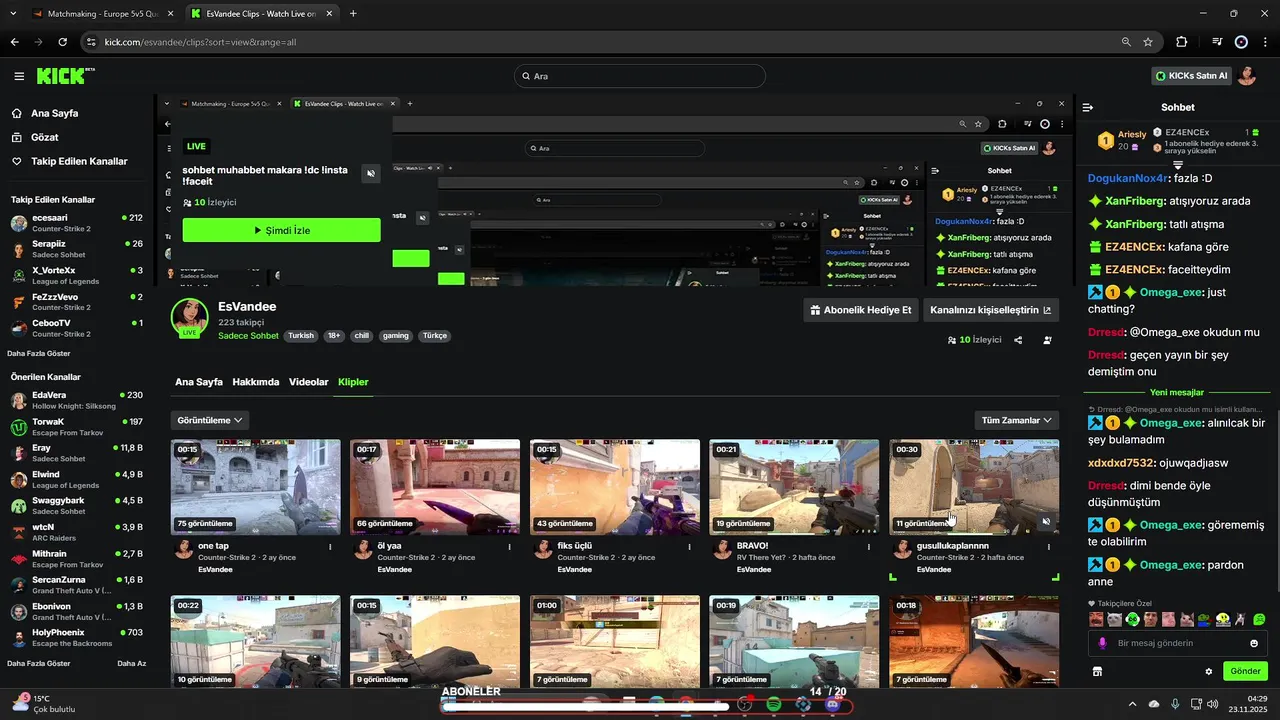Open the 'BRAVO!' clip thumbnail
This screenshot has height=720, width=1280.
(794, 487)
